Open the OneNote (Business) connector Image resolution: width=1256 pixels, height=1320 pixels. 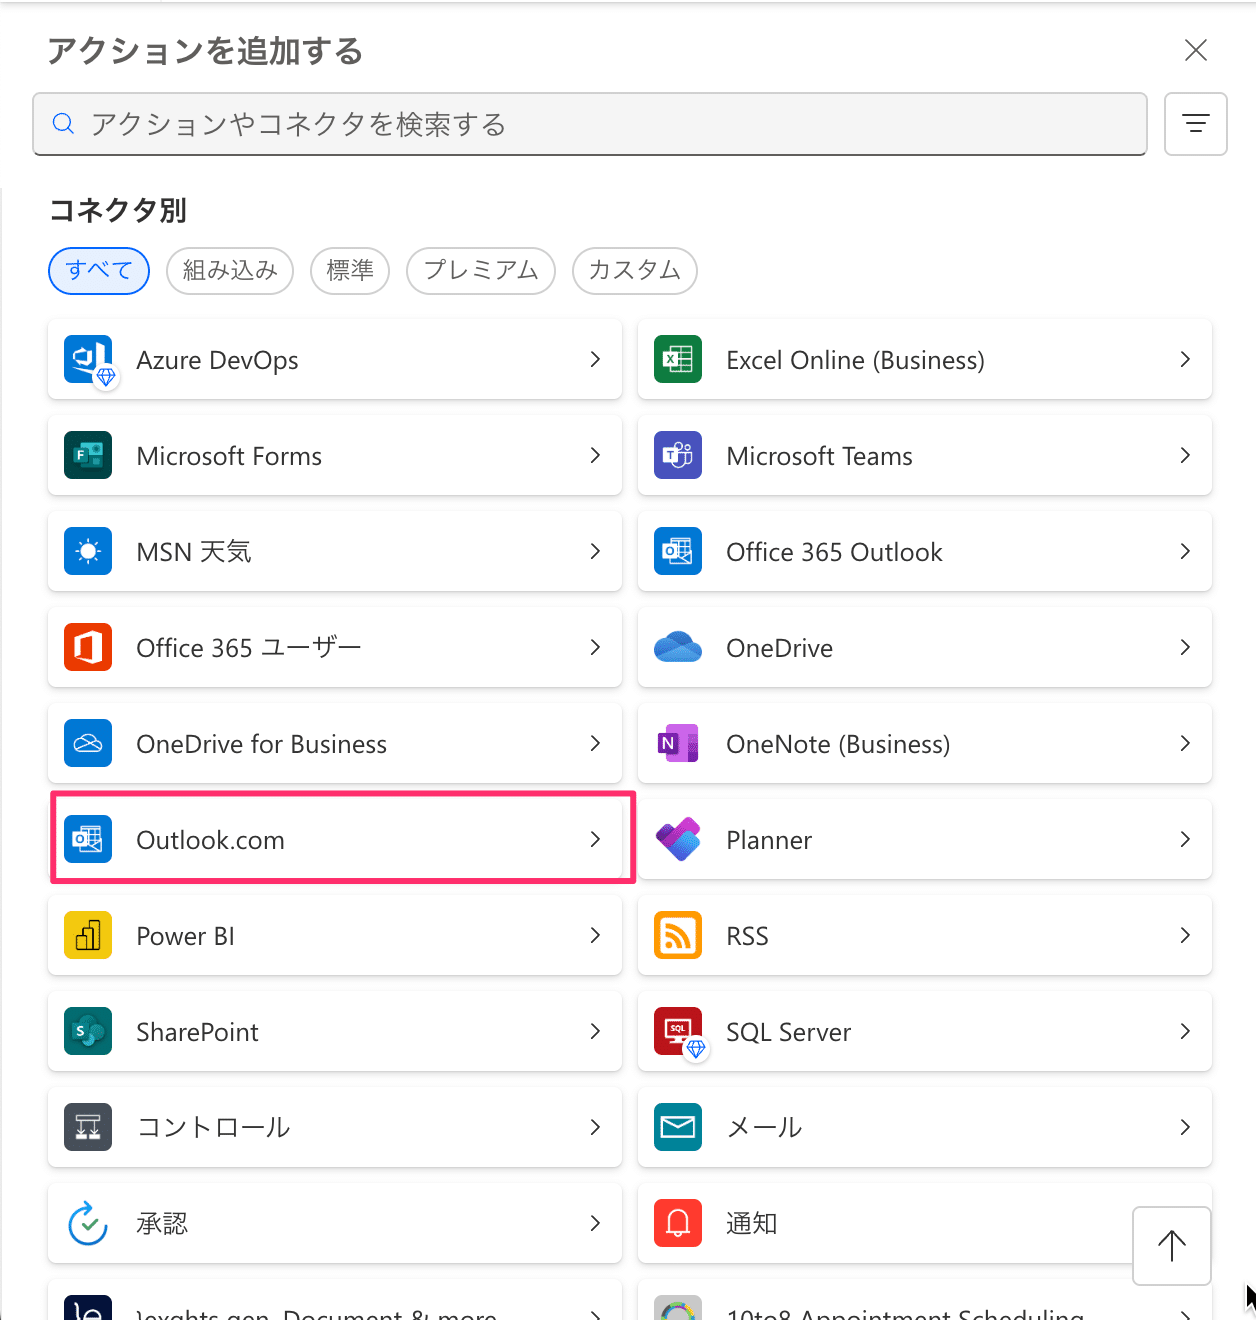point(925,744)
